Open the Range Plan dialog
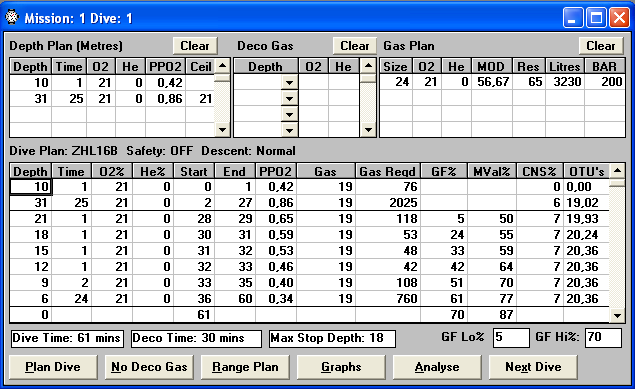Screen dimensions: 635x389 pos(245,367)
